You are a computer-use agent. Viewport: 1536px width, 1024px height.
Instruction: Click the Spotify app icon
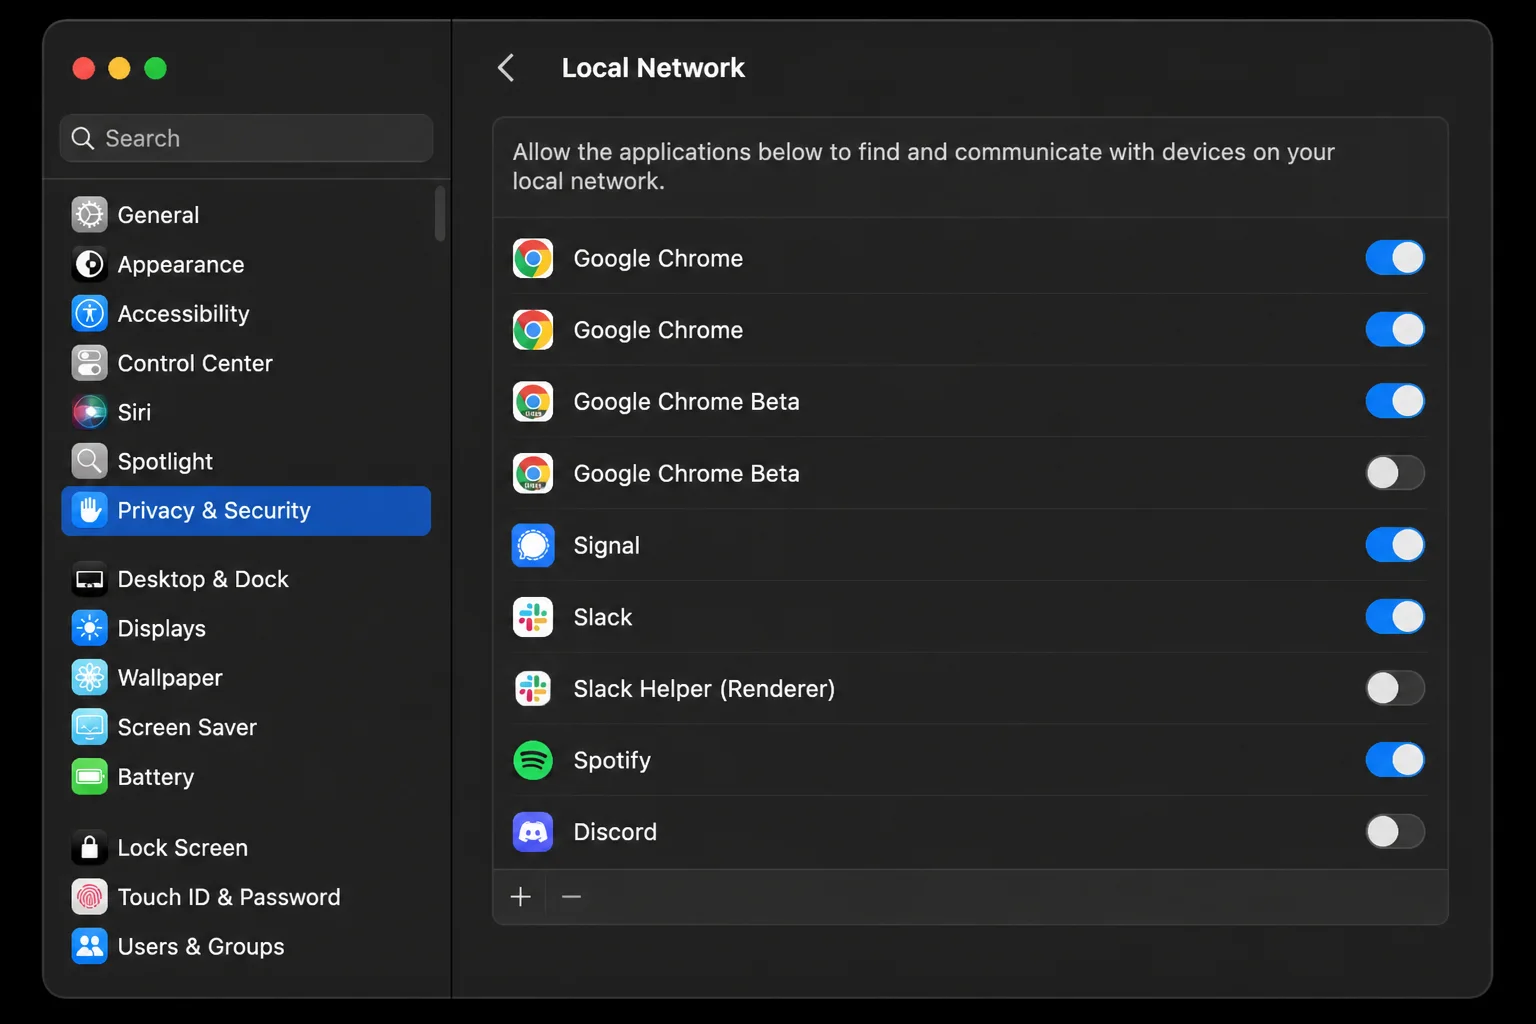[533, 761]
